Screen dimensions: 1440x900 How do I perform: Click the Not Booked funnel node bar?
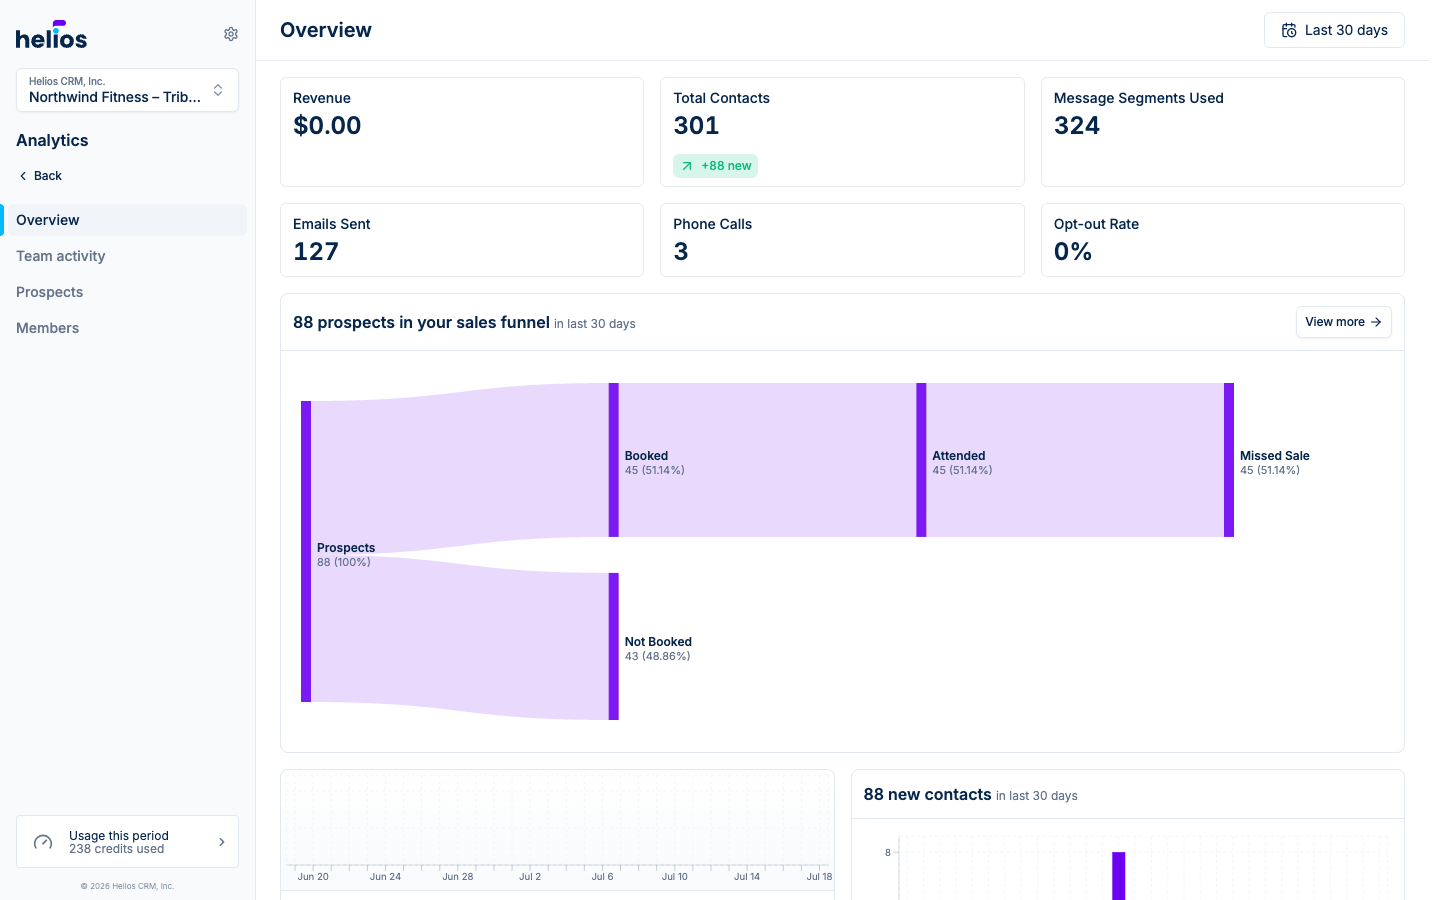click(614, 646)
